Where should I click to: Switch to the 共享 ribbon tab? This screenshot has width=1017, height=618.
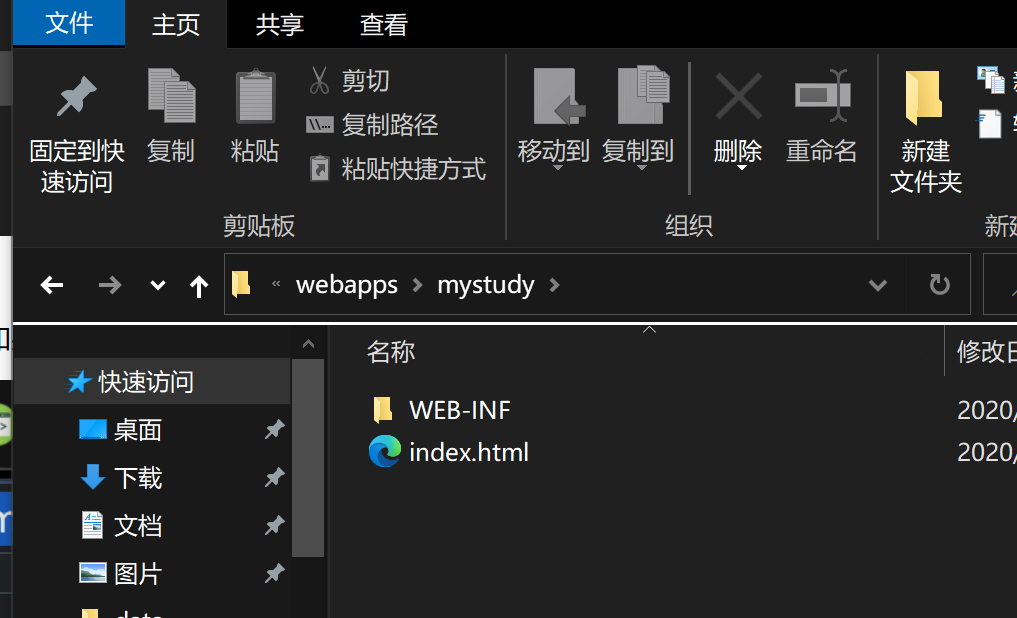point(279,25)
